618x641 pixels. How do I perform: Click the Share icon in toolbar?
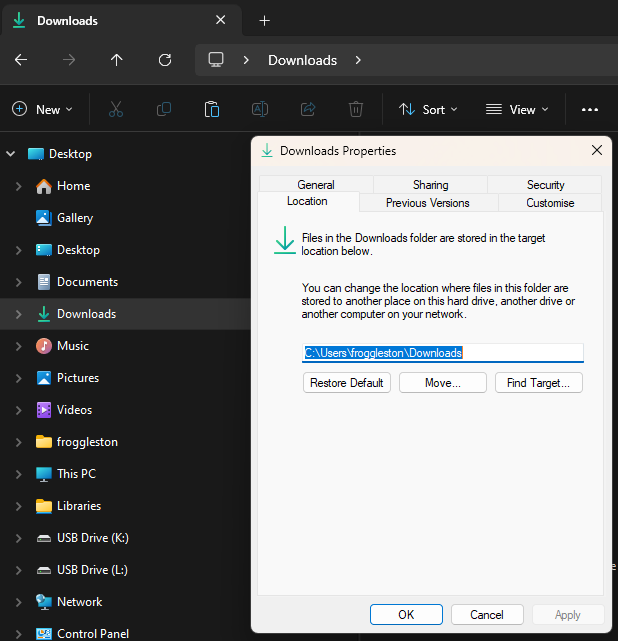(308, 109)
